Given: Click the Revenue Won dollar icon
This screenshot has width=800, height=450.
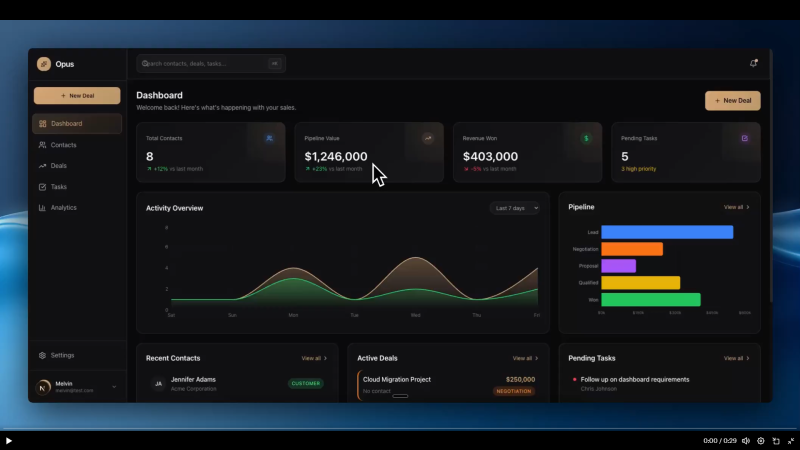Looking at the screenshot, I should coord(586,138).
